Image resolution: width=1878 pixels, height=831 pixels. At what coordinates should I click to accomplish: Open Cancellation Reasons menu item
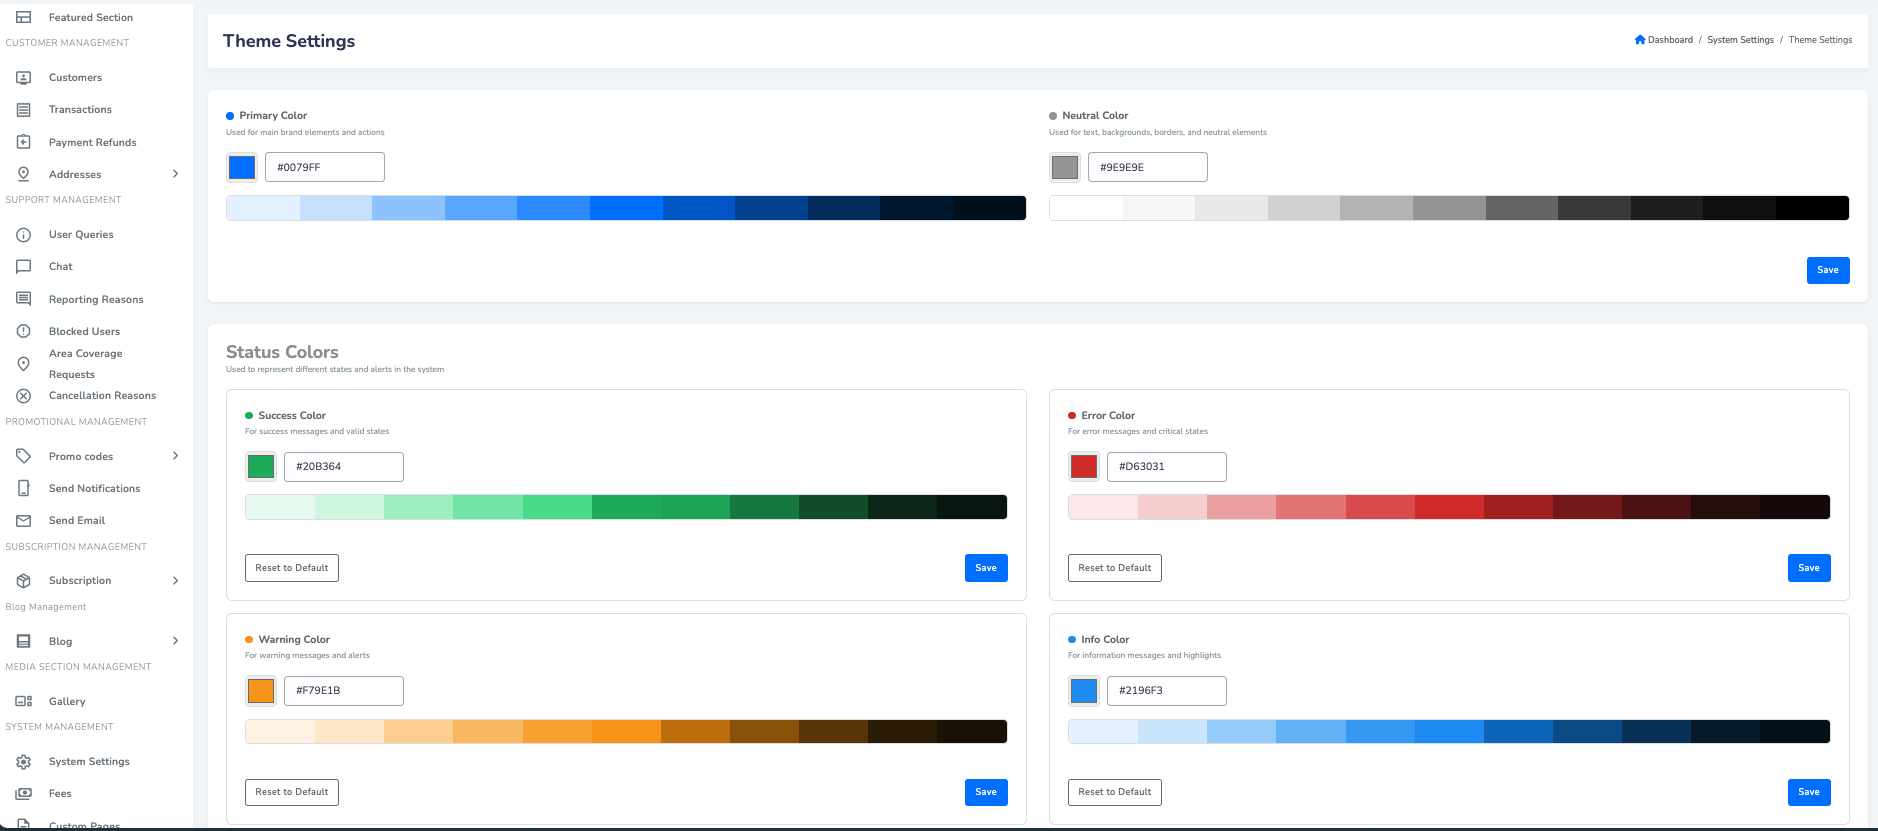(102, 396)
